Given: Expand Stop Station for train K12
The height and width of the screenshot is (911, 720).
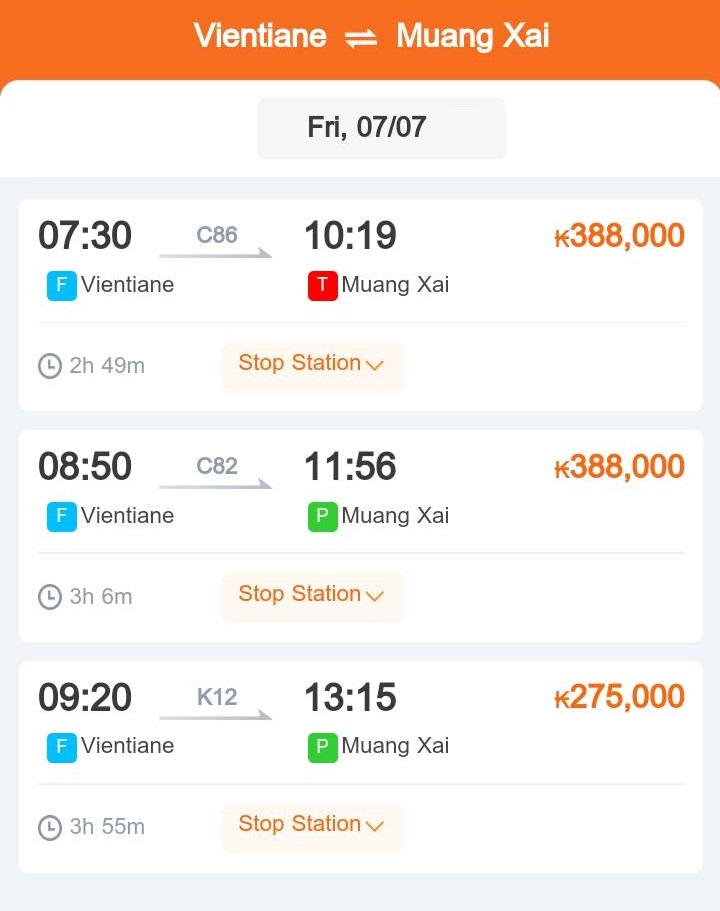Looking at the screenshot, I should tap(312, 827).
